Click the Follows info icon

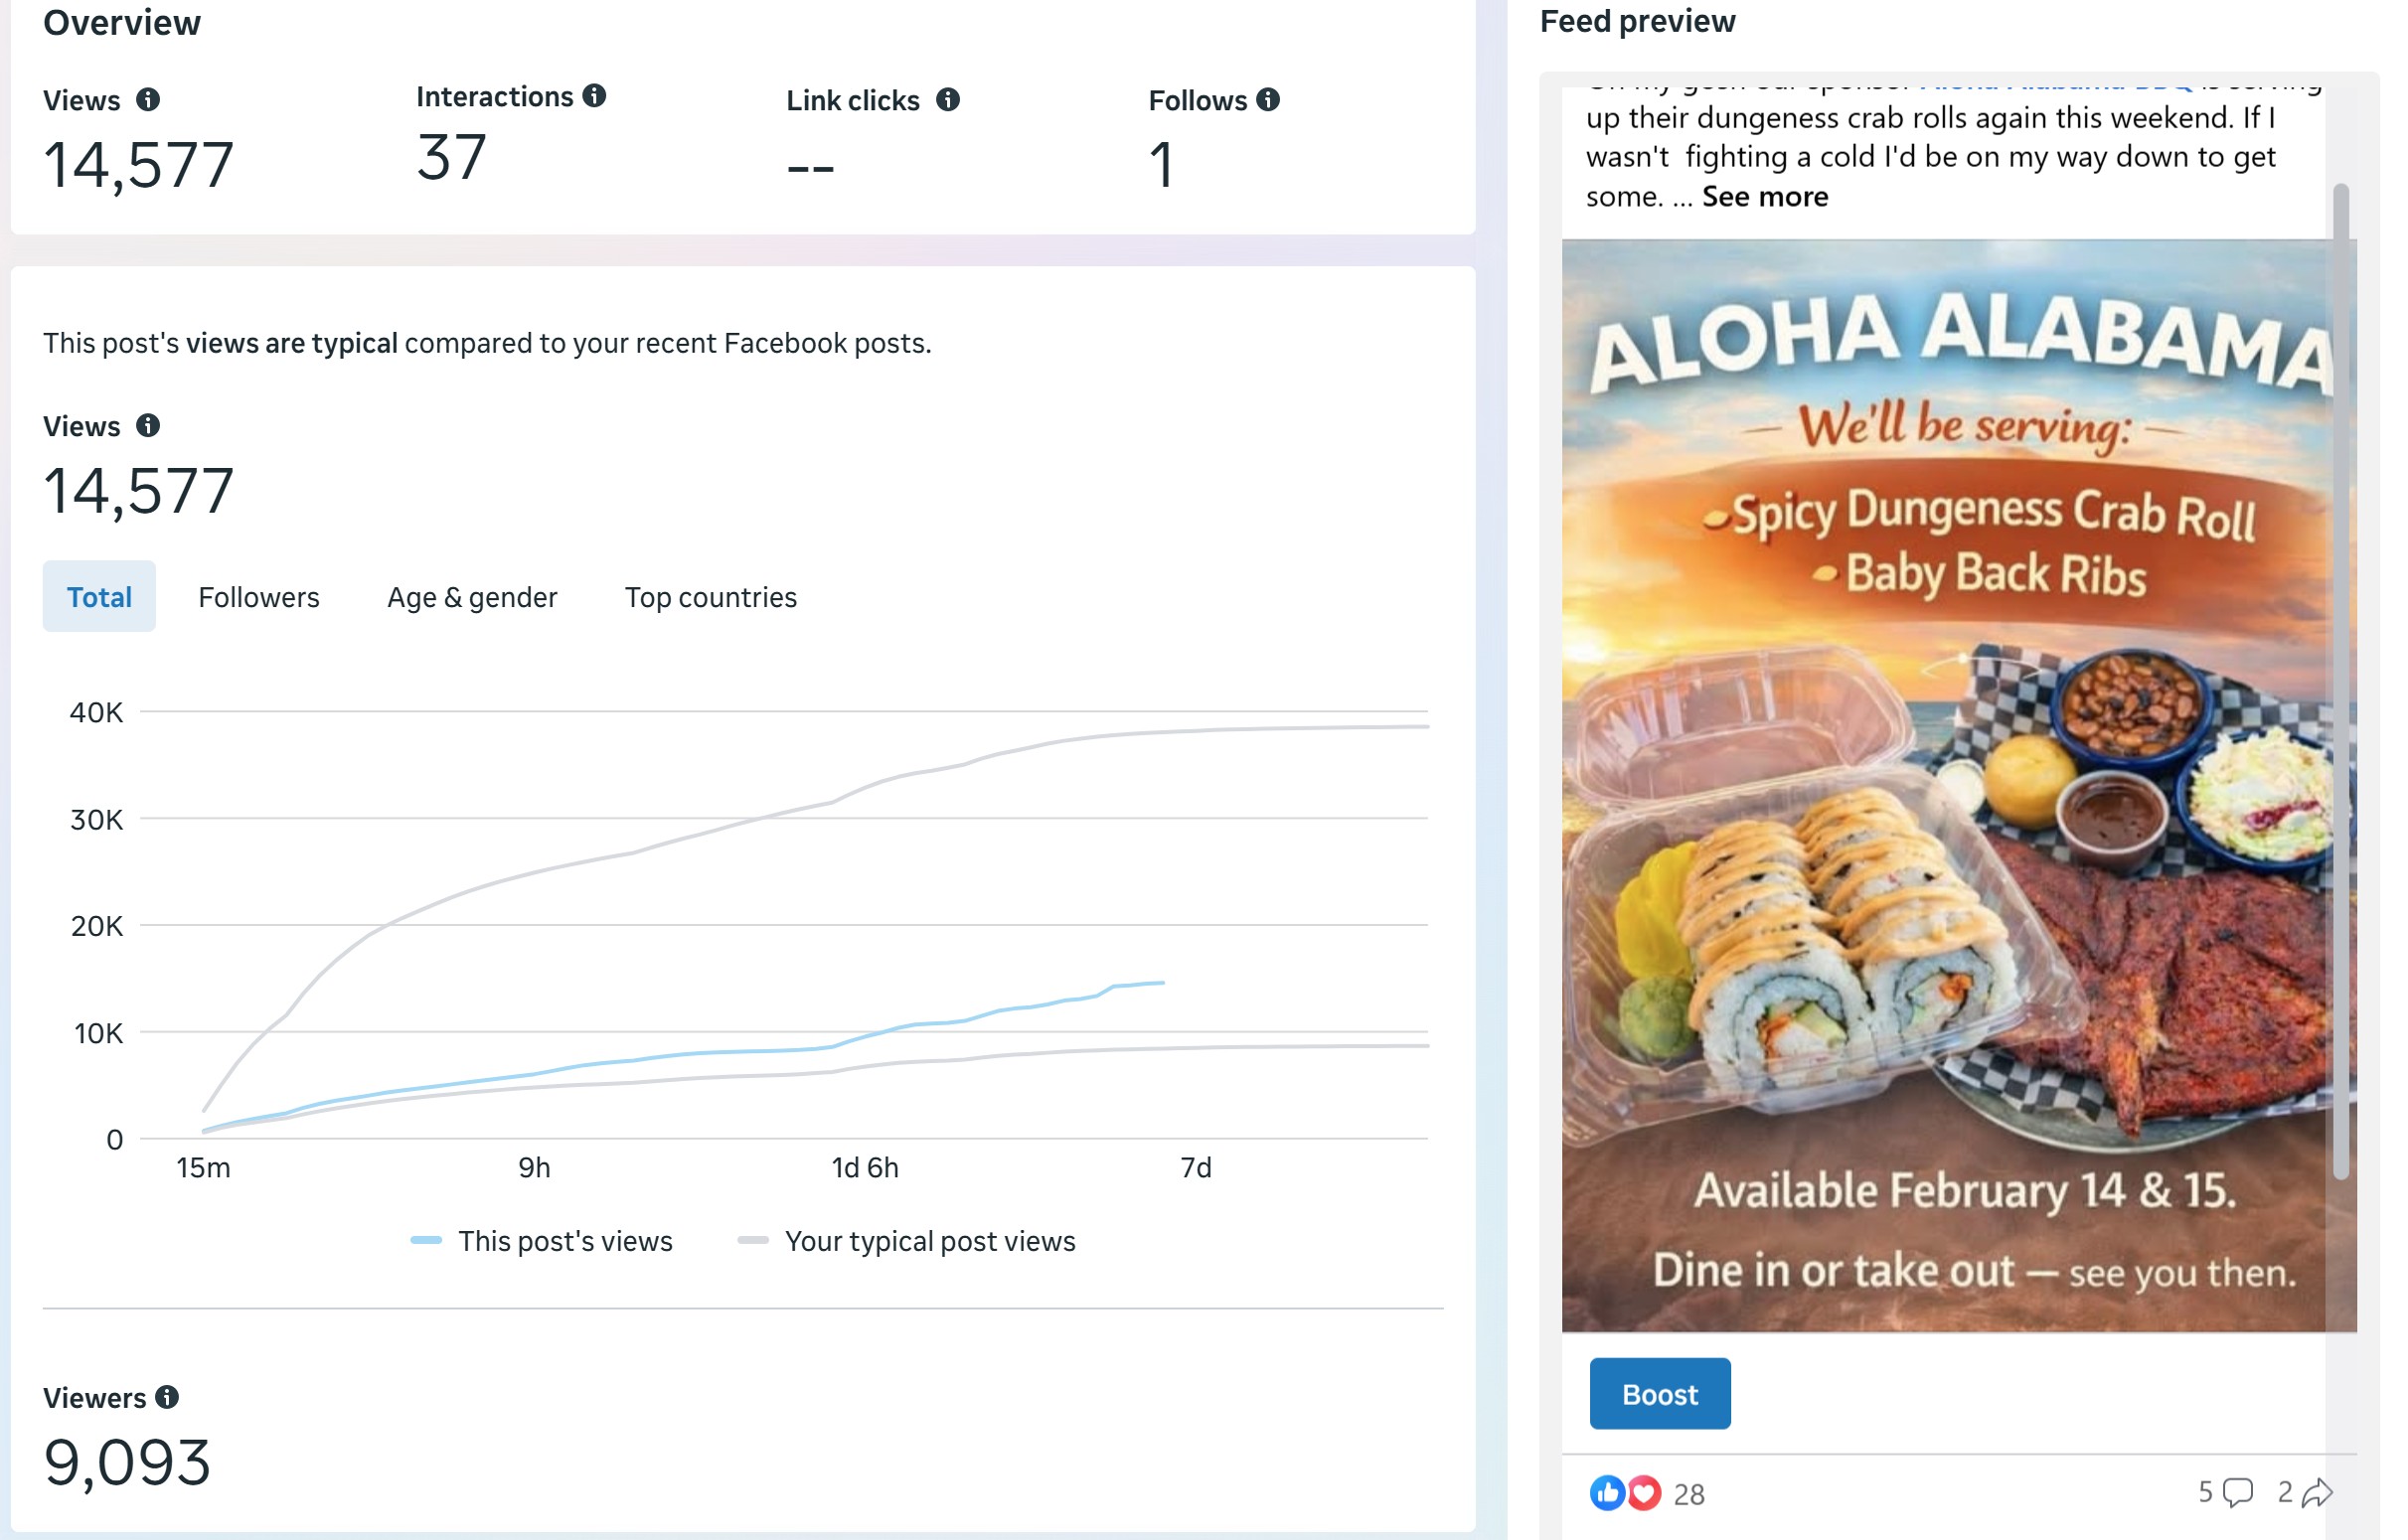coord(1267,100)
